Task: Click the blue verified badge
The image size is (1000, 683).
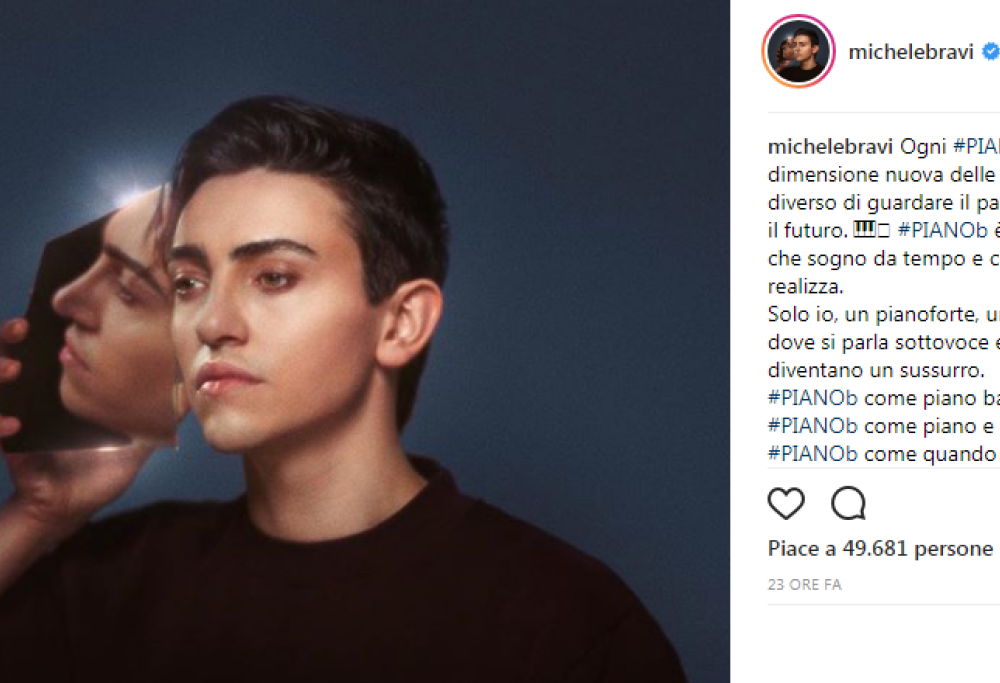Action: (990, 52)
